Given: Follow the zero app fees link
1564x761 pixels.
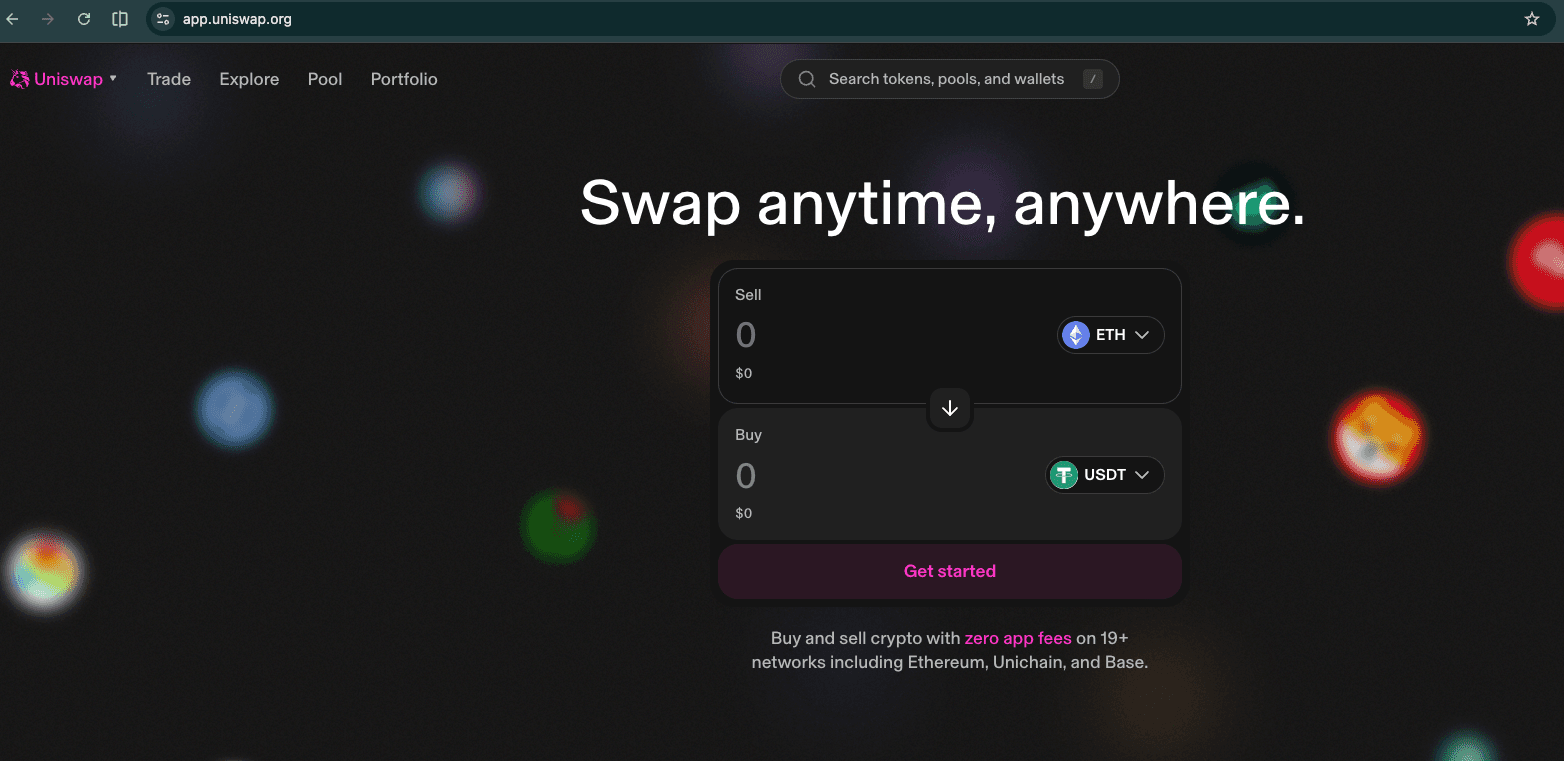Looking at the screenshot, I should (x=1018, y=638).
